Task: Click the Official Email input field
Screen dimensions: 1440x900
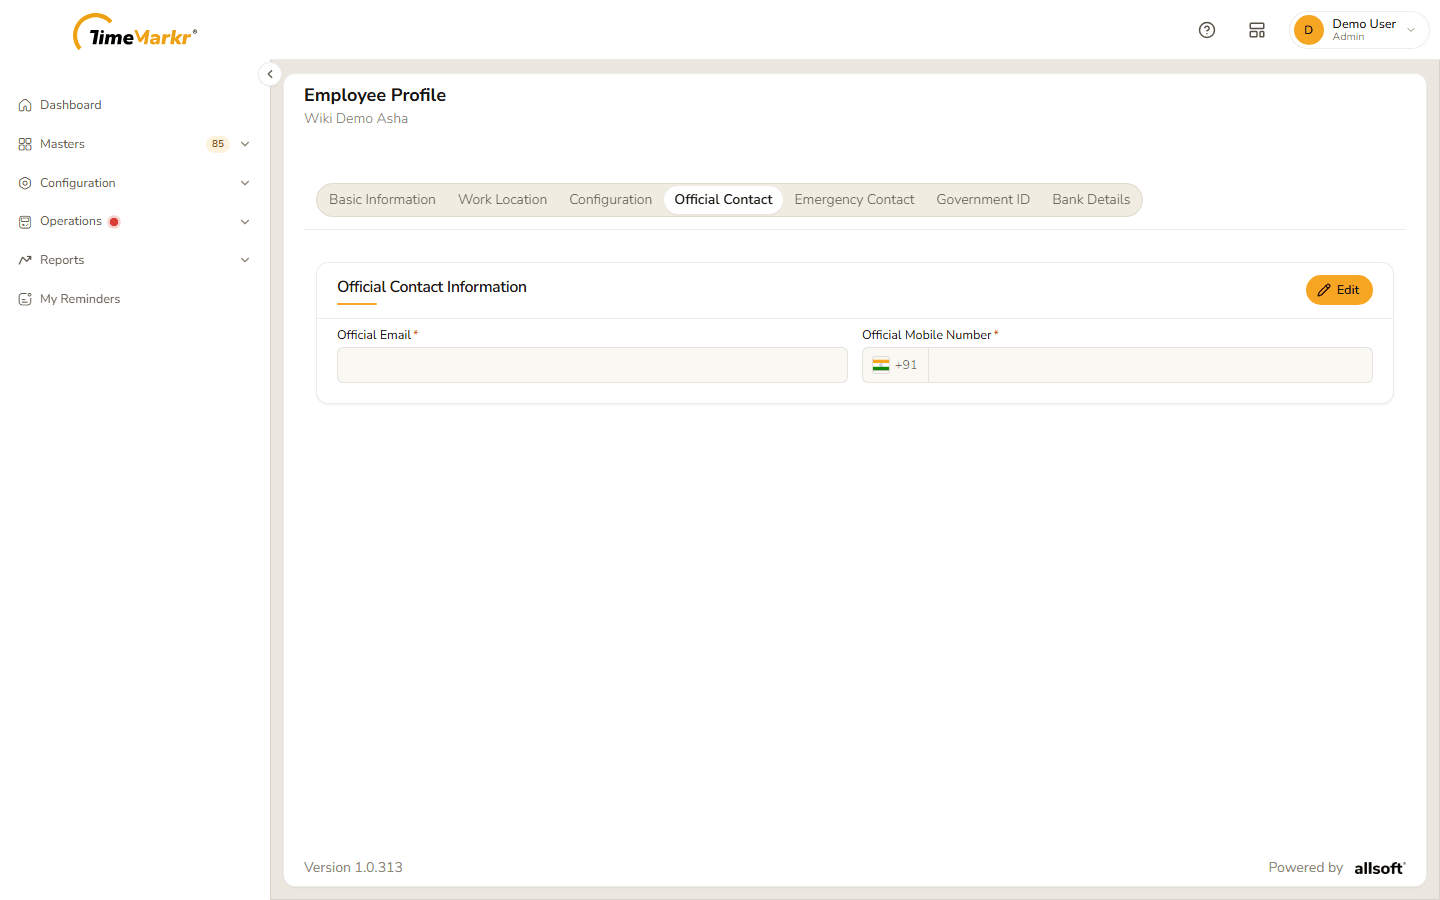Action: point(592,365)
